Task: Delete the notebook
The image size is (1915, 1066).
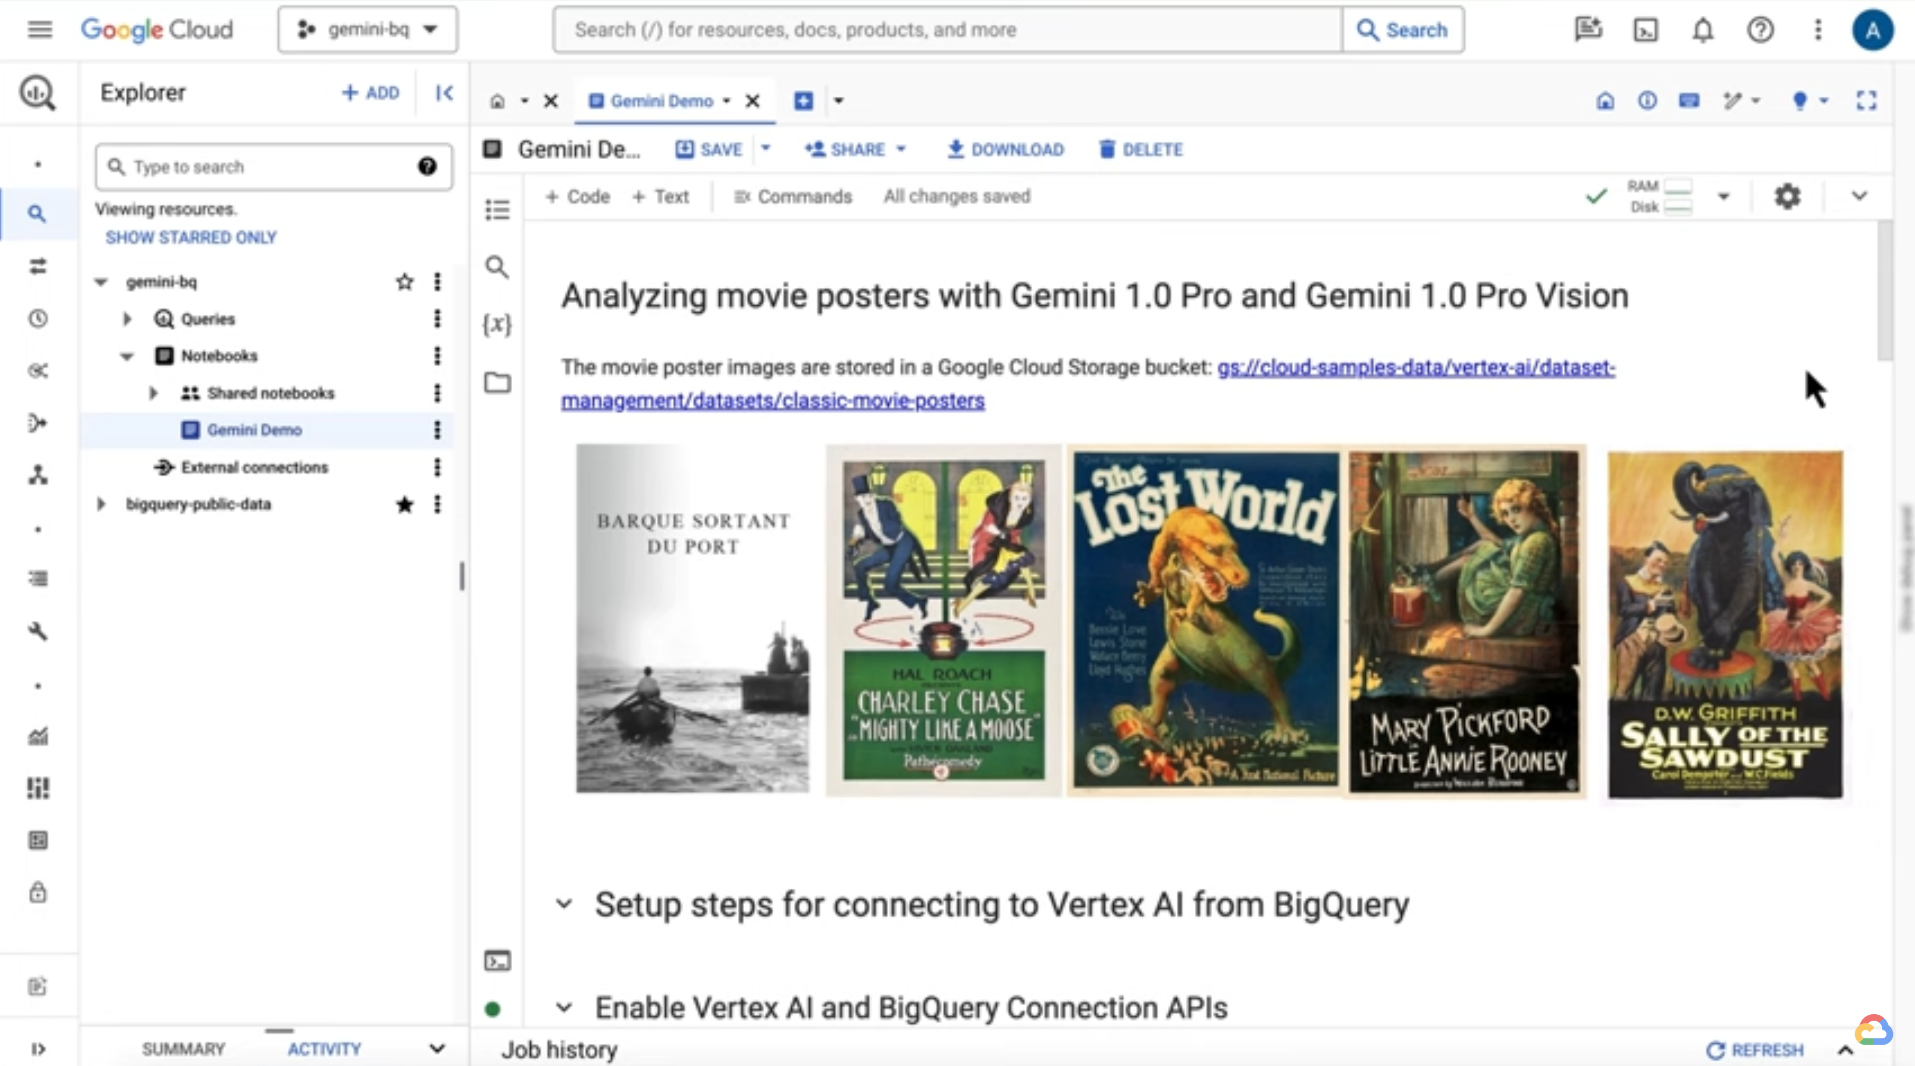Action: tap(1140, 149)
